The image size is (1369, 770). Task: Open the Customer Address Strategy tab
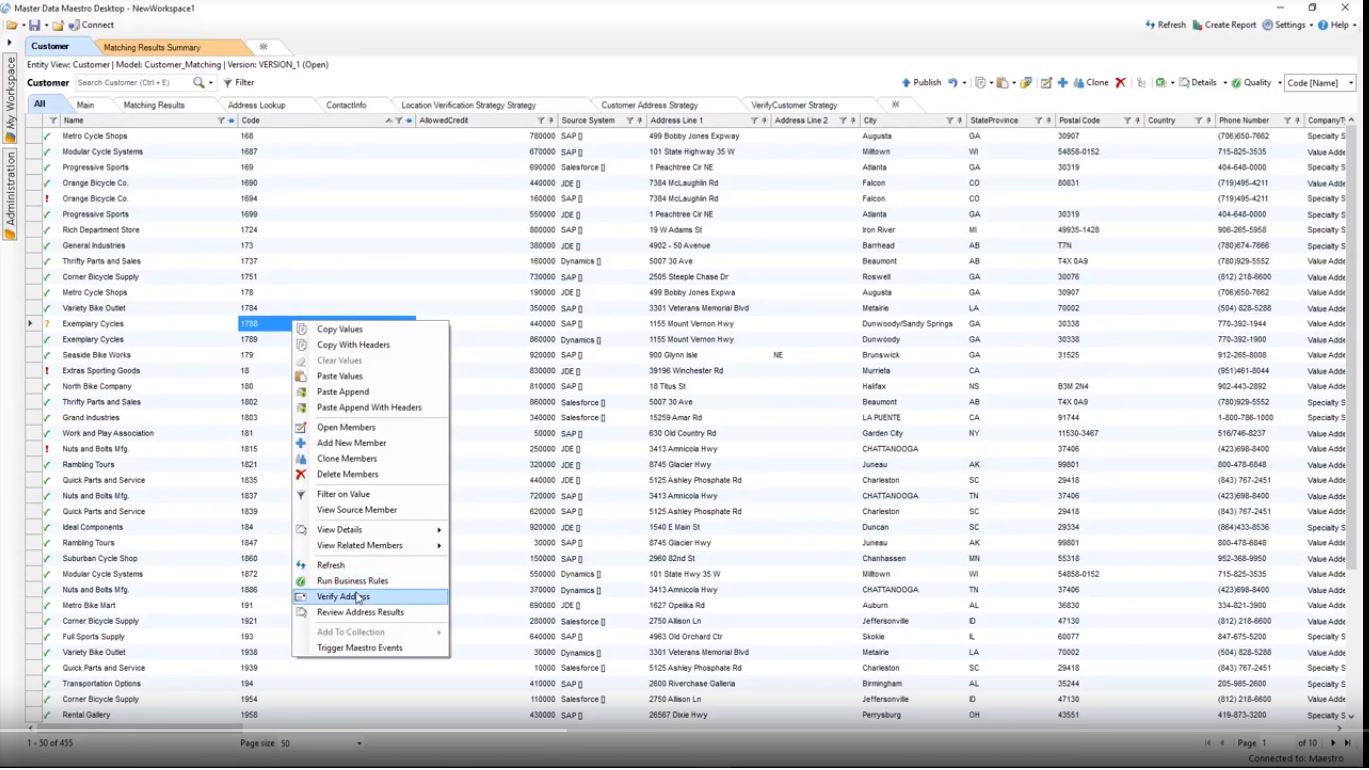point(649,105)
